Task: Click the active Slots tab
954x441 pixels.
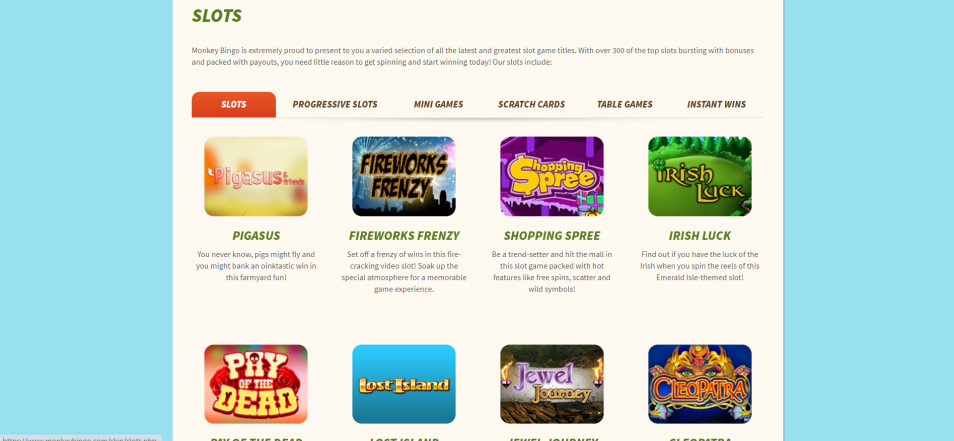Action: pyautogui.click(x=234, y=105)
